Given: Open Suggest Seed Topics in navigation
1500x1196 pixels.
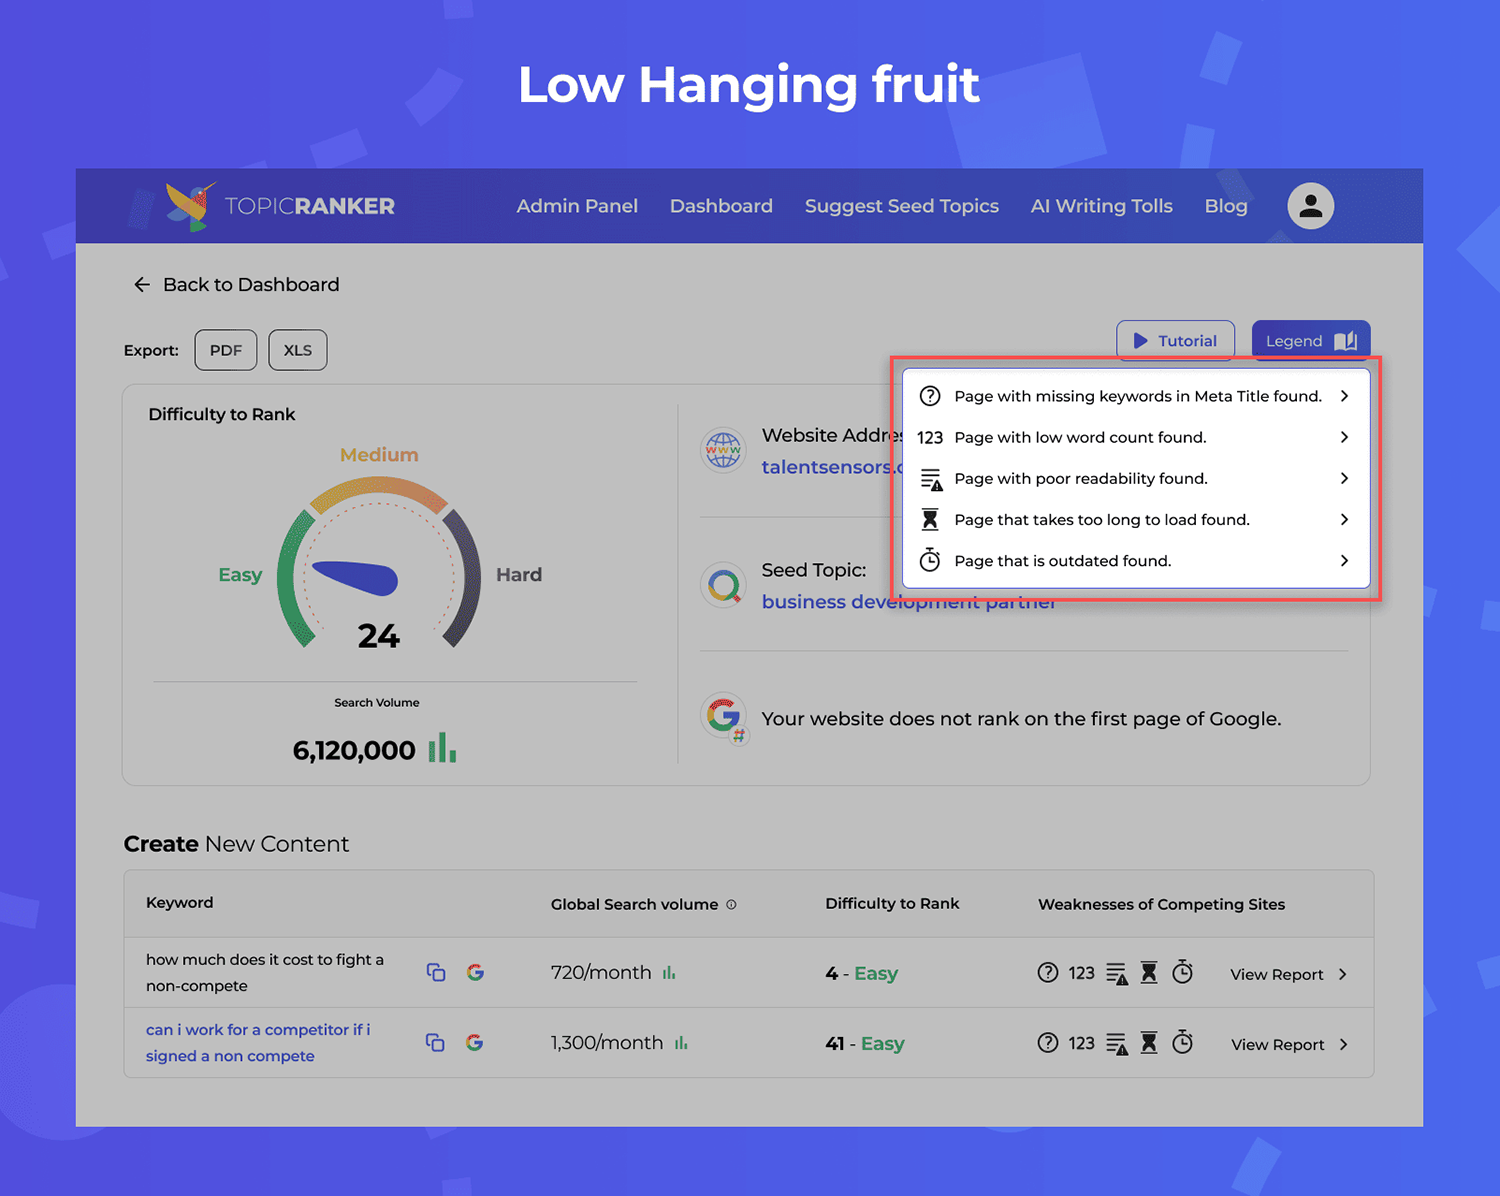Looking at the screenshot, I should [x=902, y=206].
